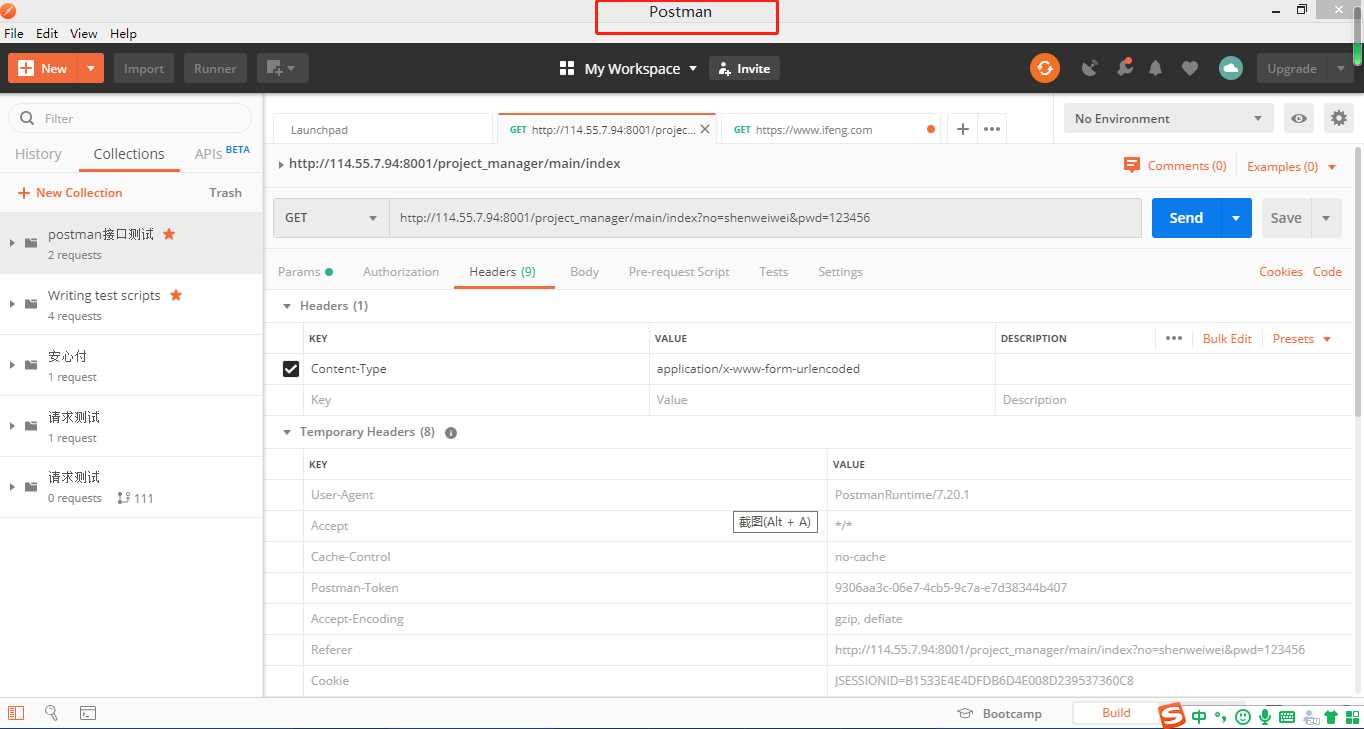The image size is (1364, 729).
Task: Click the Build mode toggle in bottom bar
Action: pos(1116,713)
